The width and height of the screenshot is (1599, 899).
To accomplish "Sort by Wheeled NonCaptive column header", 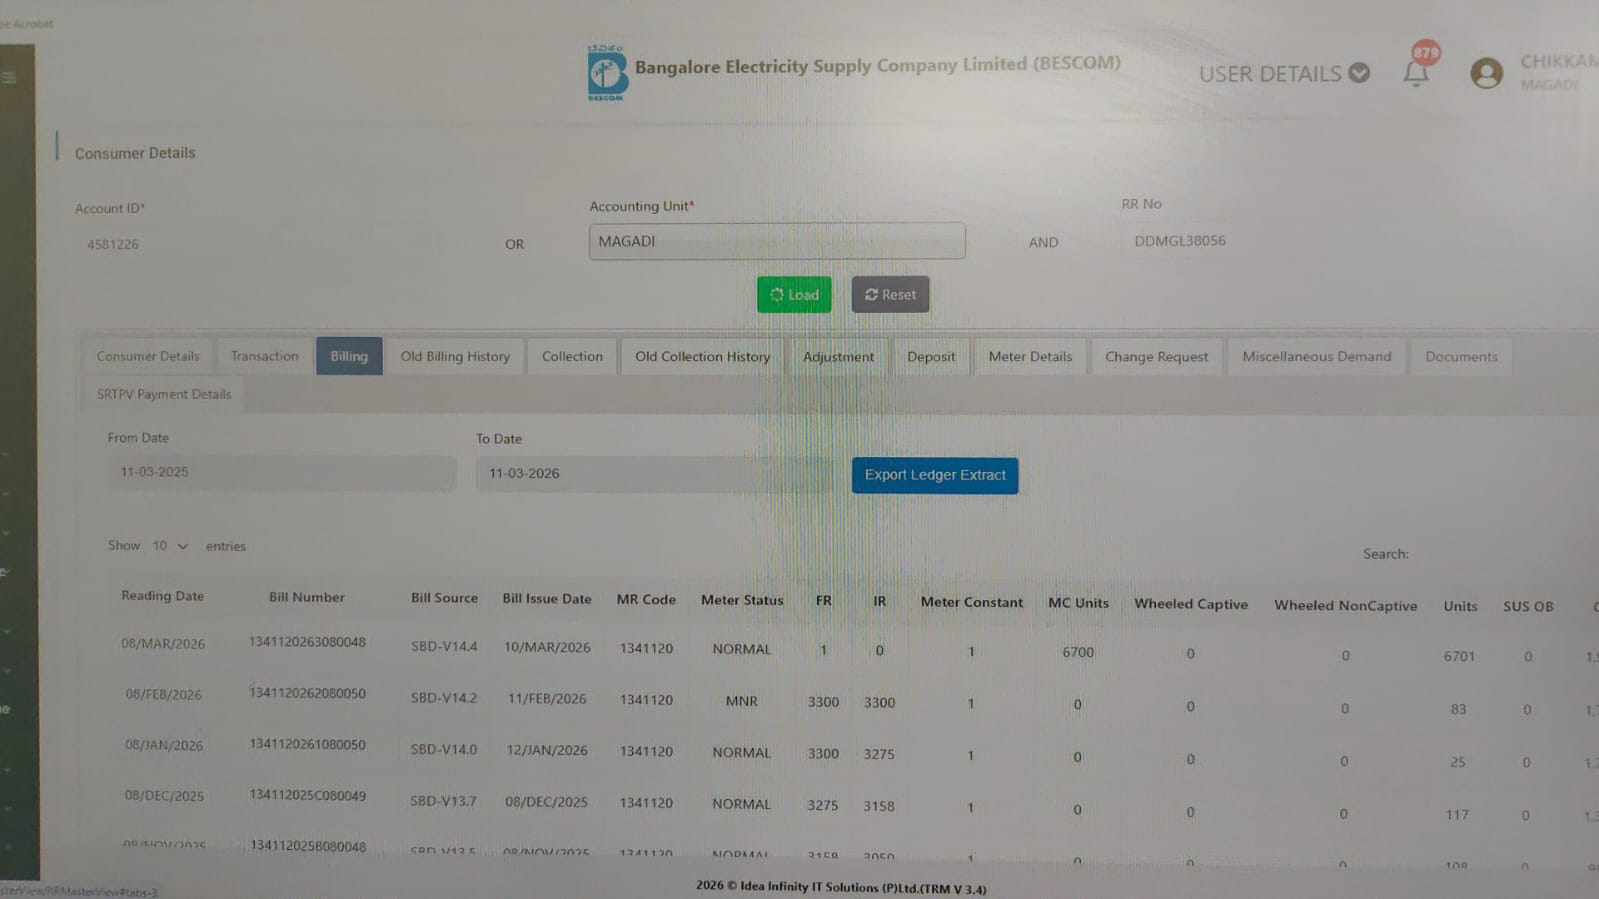I will pos(1345,605).
